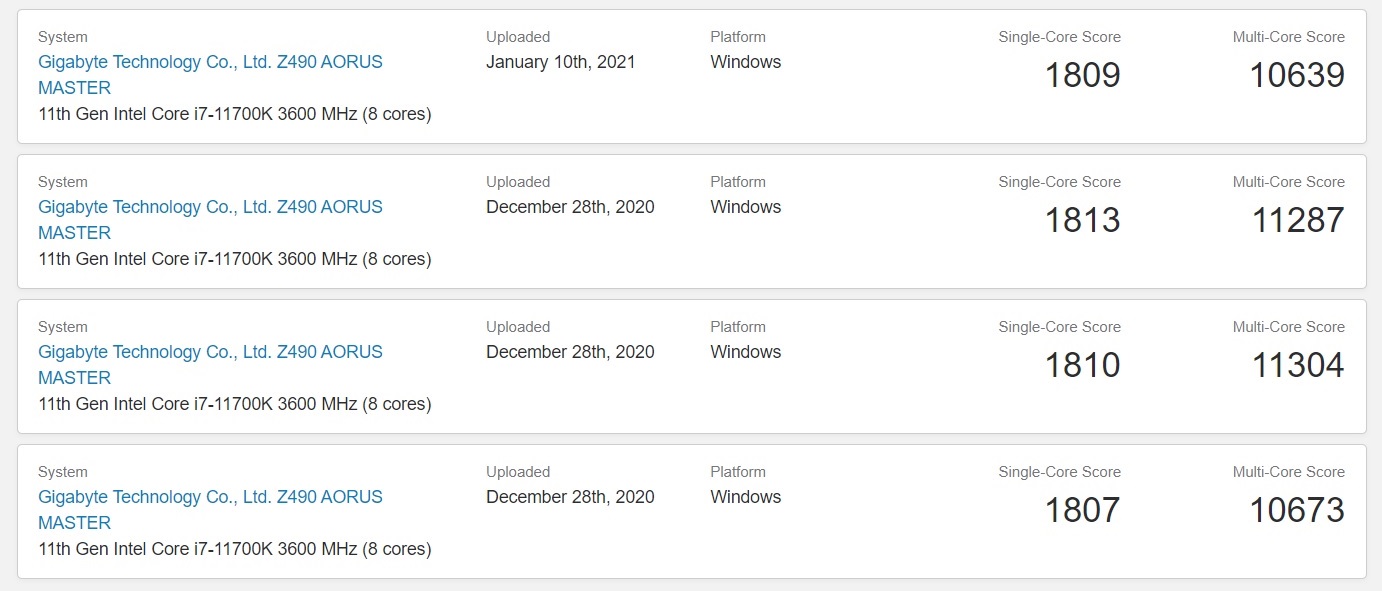Open Z490 AORUS MASTER link scoring 10639
The height and width of the screenshot is (591, 1382).
210,75
